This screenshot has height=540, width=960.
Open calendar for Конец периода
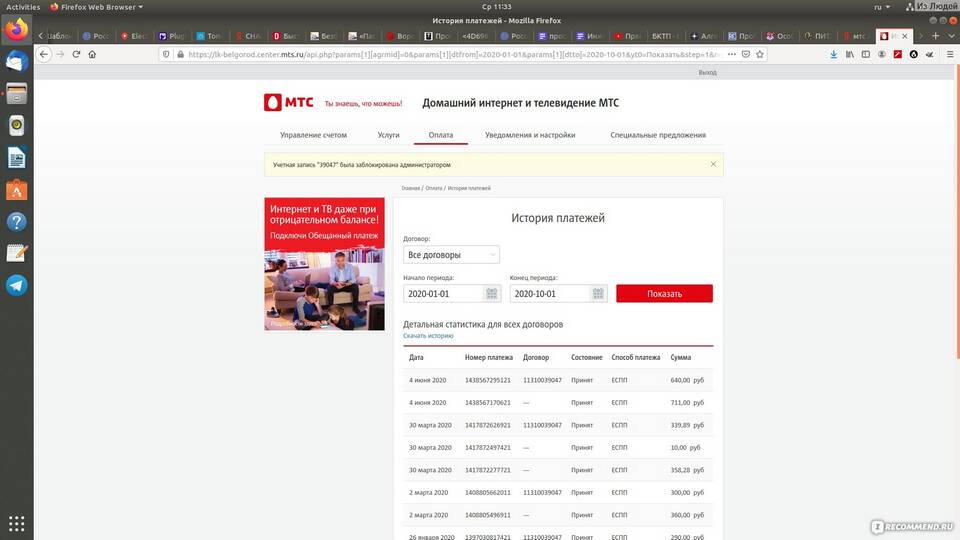(598, 293)
